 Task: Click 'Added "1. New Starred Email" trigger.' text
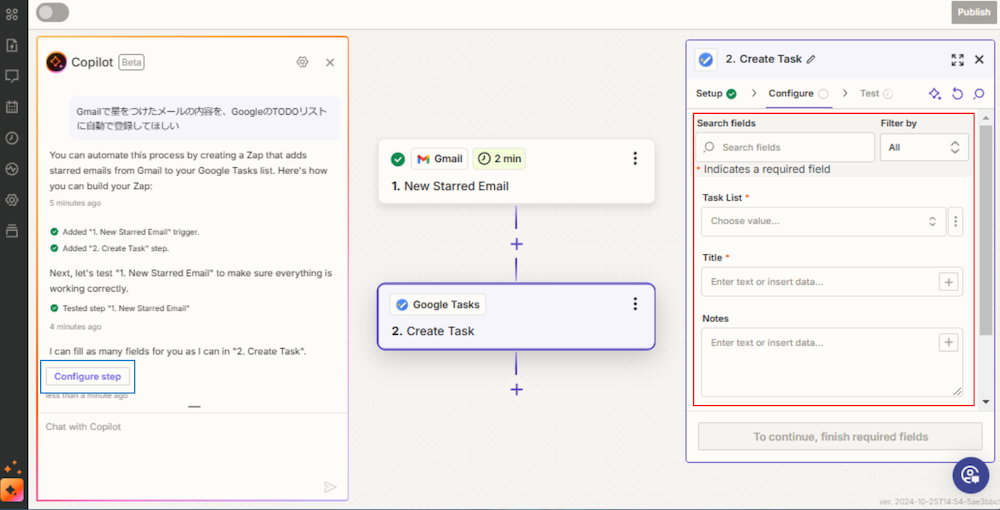pos(131,232)
